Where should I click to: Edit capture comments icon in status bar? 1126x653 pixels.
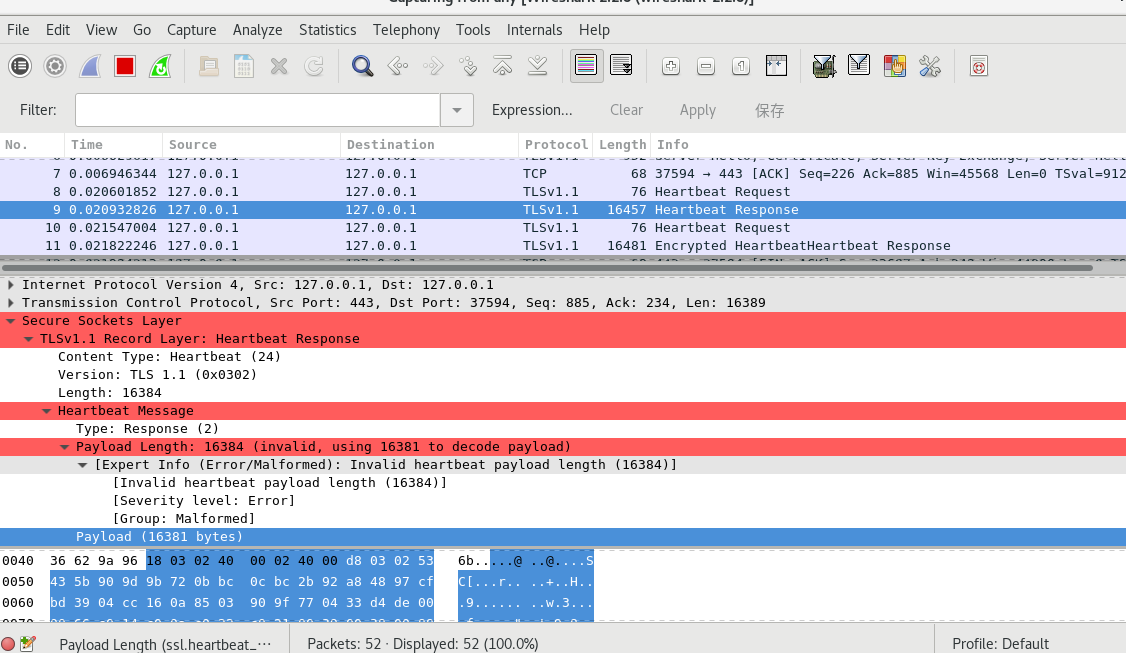[28, 644]
